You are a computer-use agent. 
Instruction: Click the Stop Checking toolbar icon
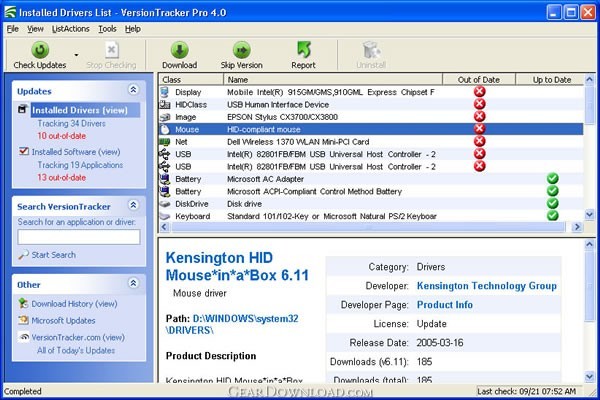pos(111,50)
